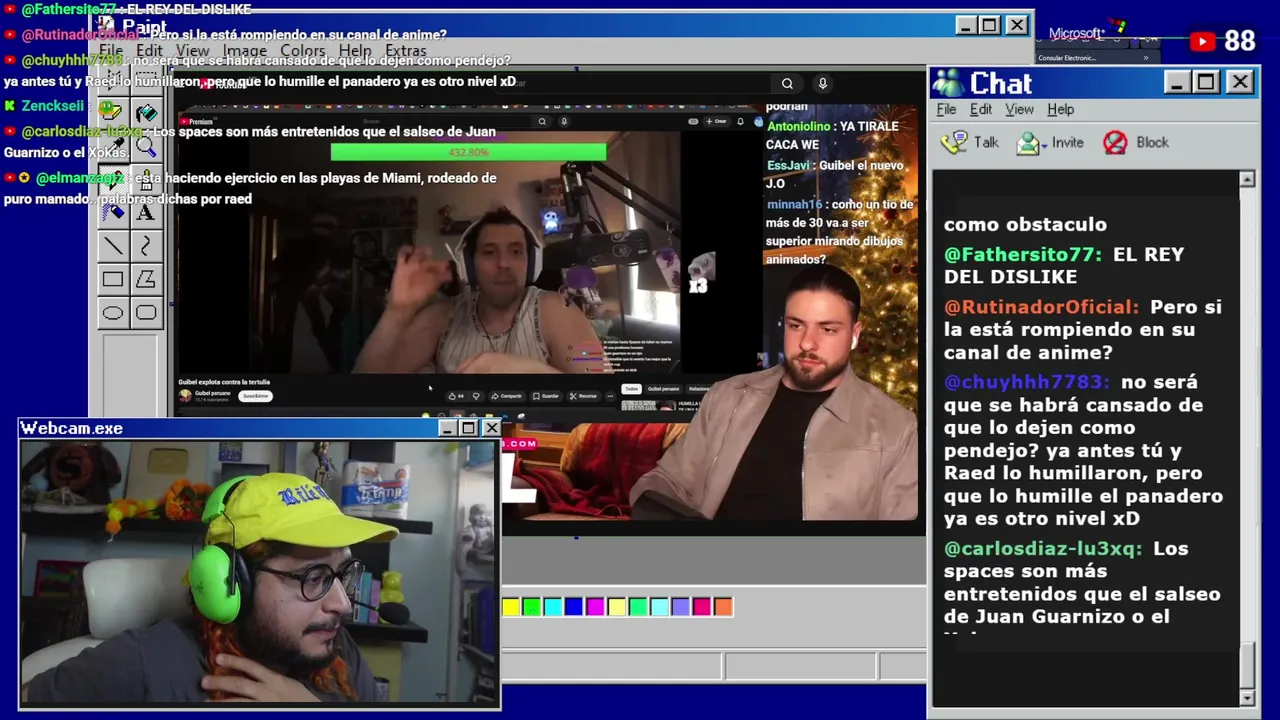Viewport: 1280px width, 720px height.
Task: Click the YouTube search magnifier icon in top bar
Action: point(787,84)
